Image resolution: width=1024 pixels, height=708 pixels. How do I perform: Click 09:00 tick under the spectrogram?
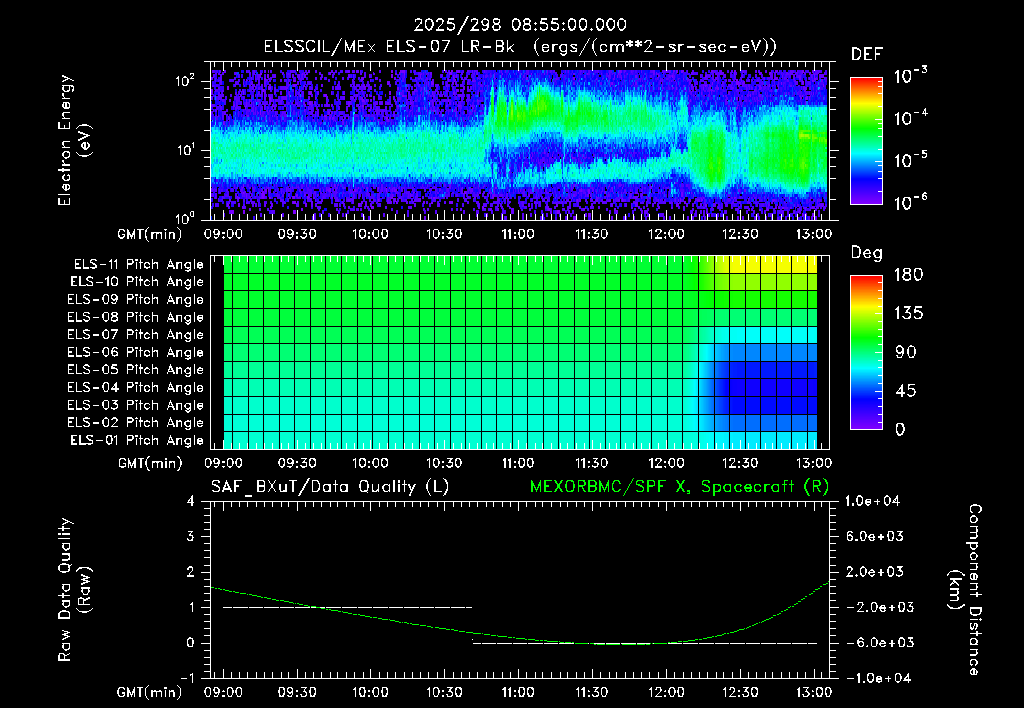pyautogui.click(x=223, y=234)
